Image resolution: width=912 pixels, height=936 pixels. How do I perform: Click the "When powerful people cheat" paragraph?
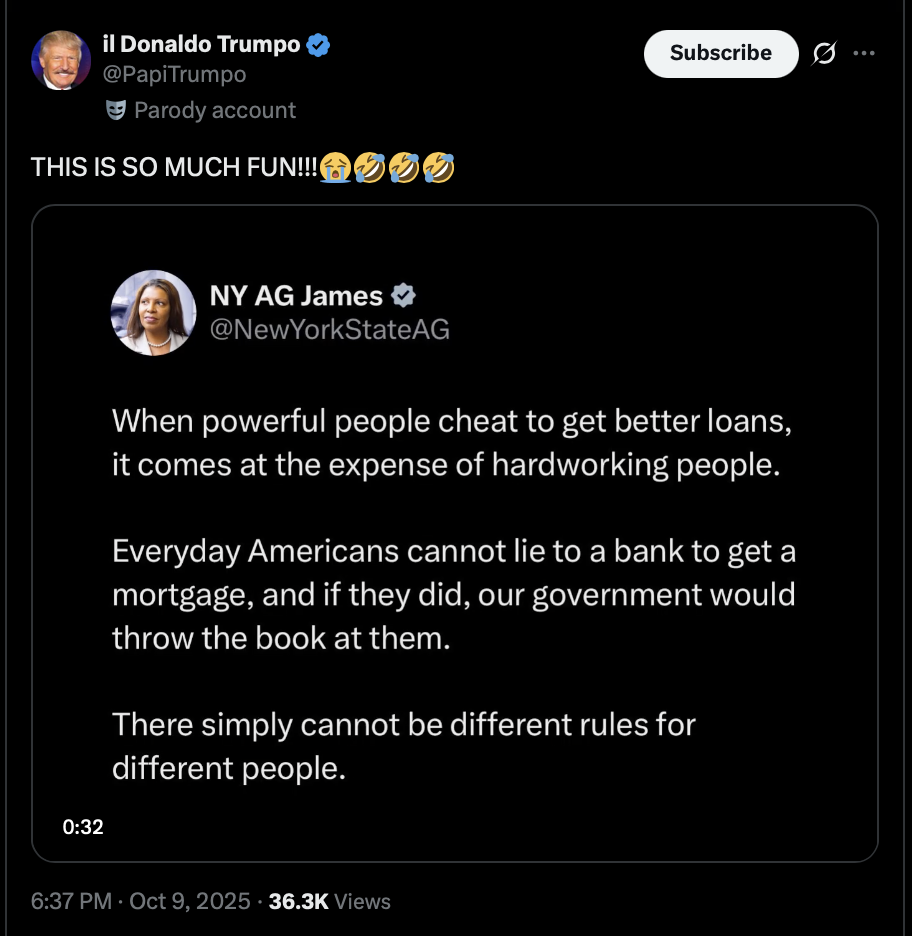452,443
